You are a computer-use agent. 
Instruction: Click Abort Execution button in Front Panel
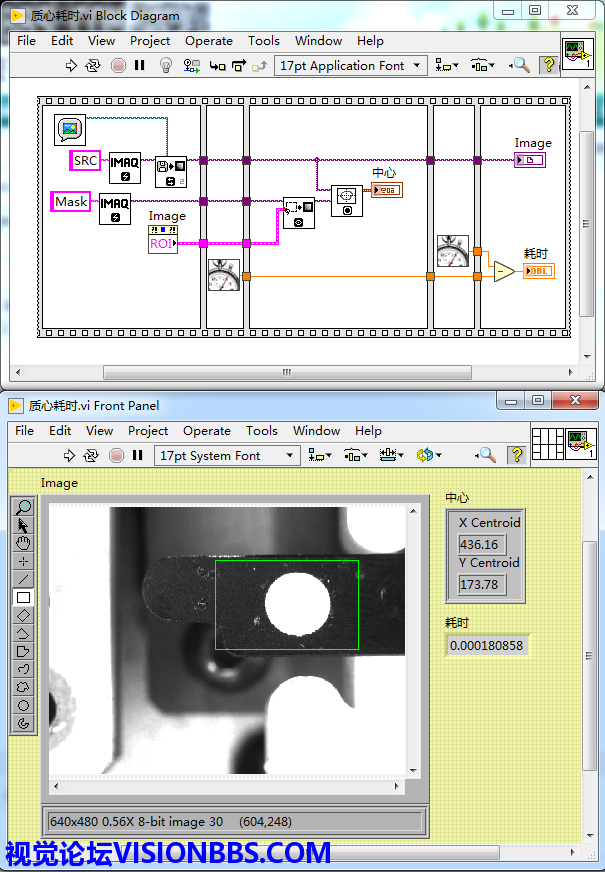[x=116, y=456]
